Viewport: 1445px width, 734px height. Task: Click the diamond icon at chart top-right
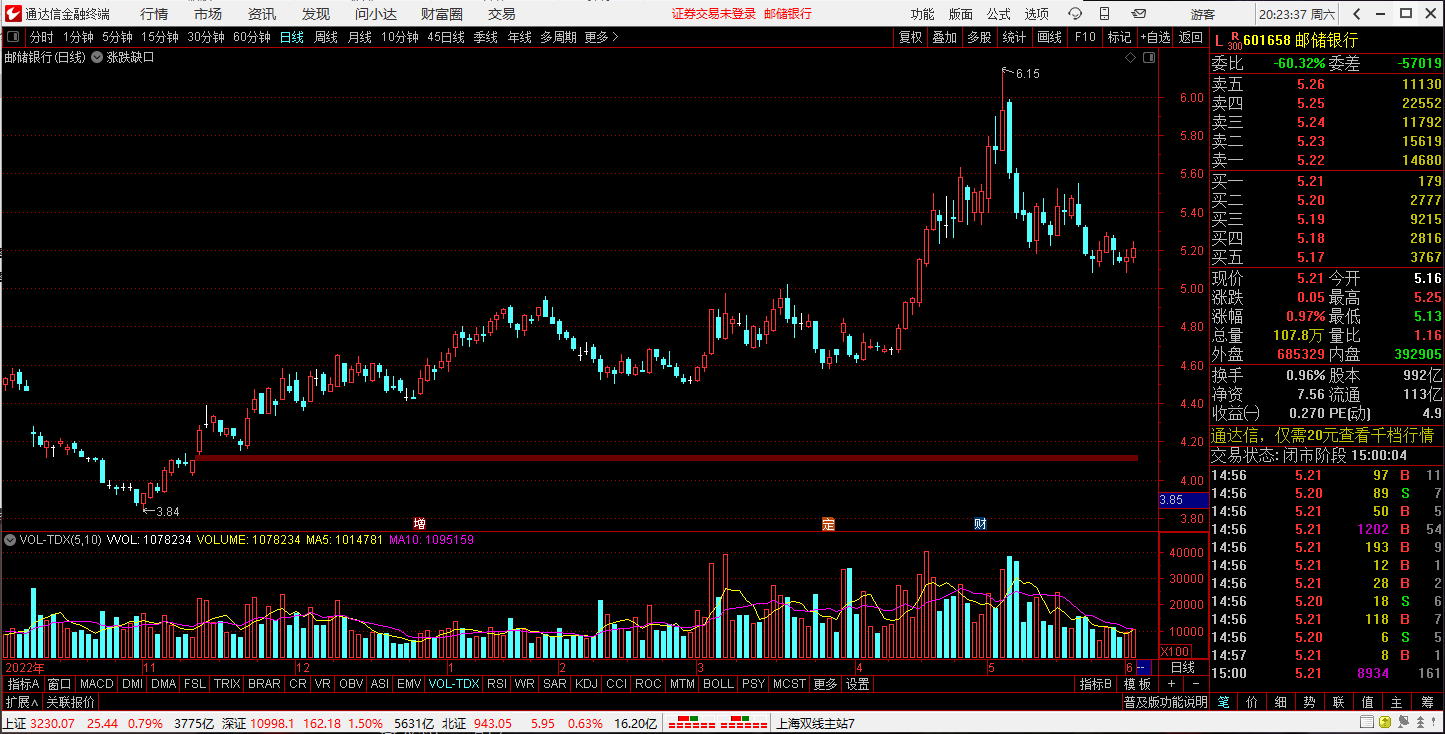(x=1131, y=58)
